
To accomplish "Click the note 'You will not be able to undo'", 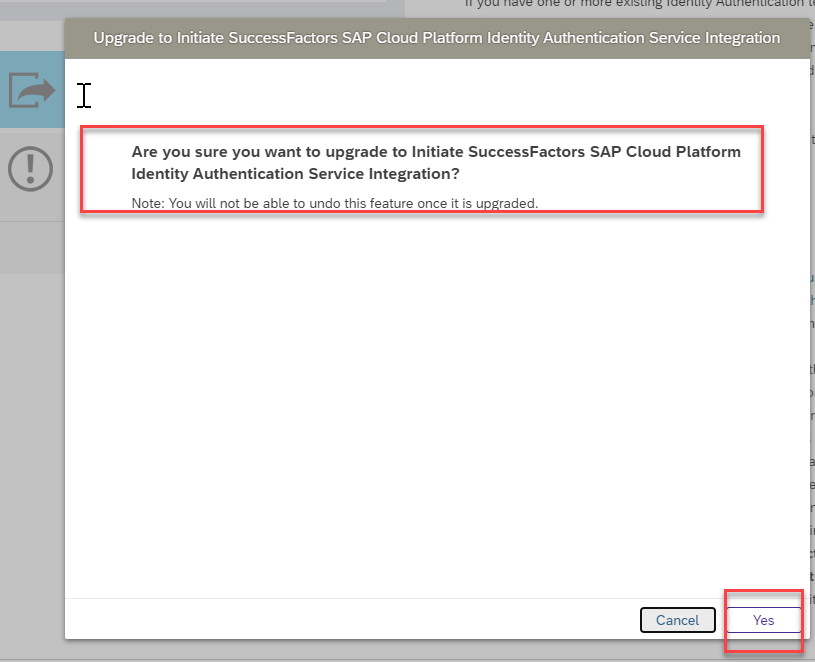I will pos(335,203).
